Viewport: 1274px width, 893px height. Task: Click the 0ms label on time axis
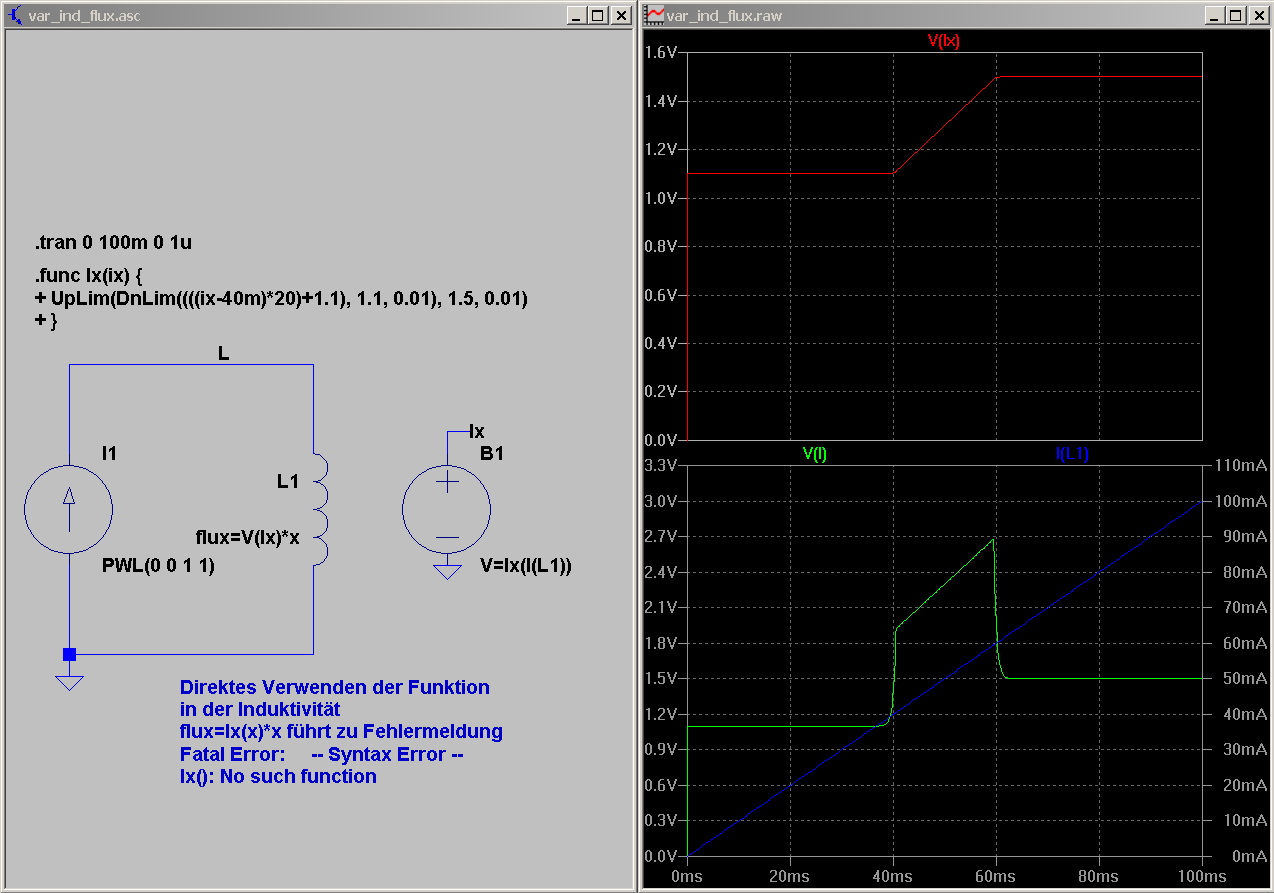pyautogui.click(x=688, y=876)
